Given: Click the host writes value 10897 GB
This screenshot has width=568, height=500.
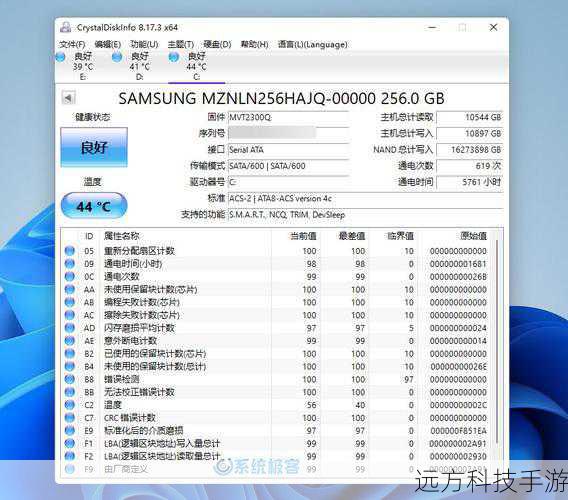Looking at the screenshot, I should coord(470,133).
